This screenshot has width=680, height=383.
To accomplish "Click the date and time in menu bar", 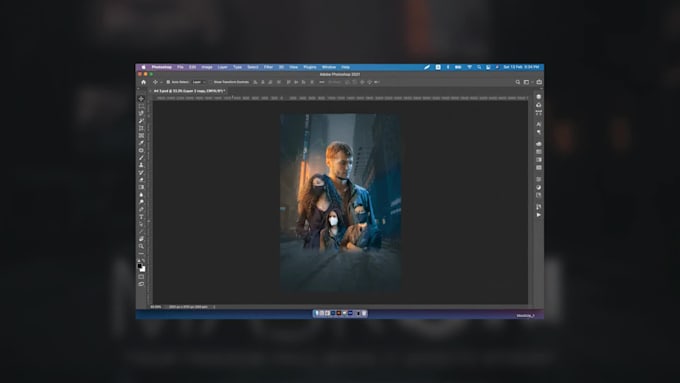I will pyautogui.click(x=521, y=67).
